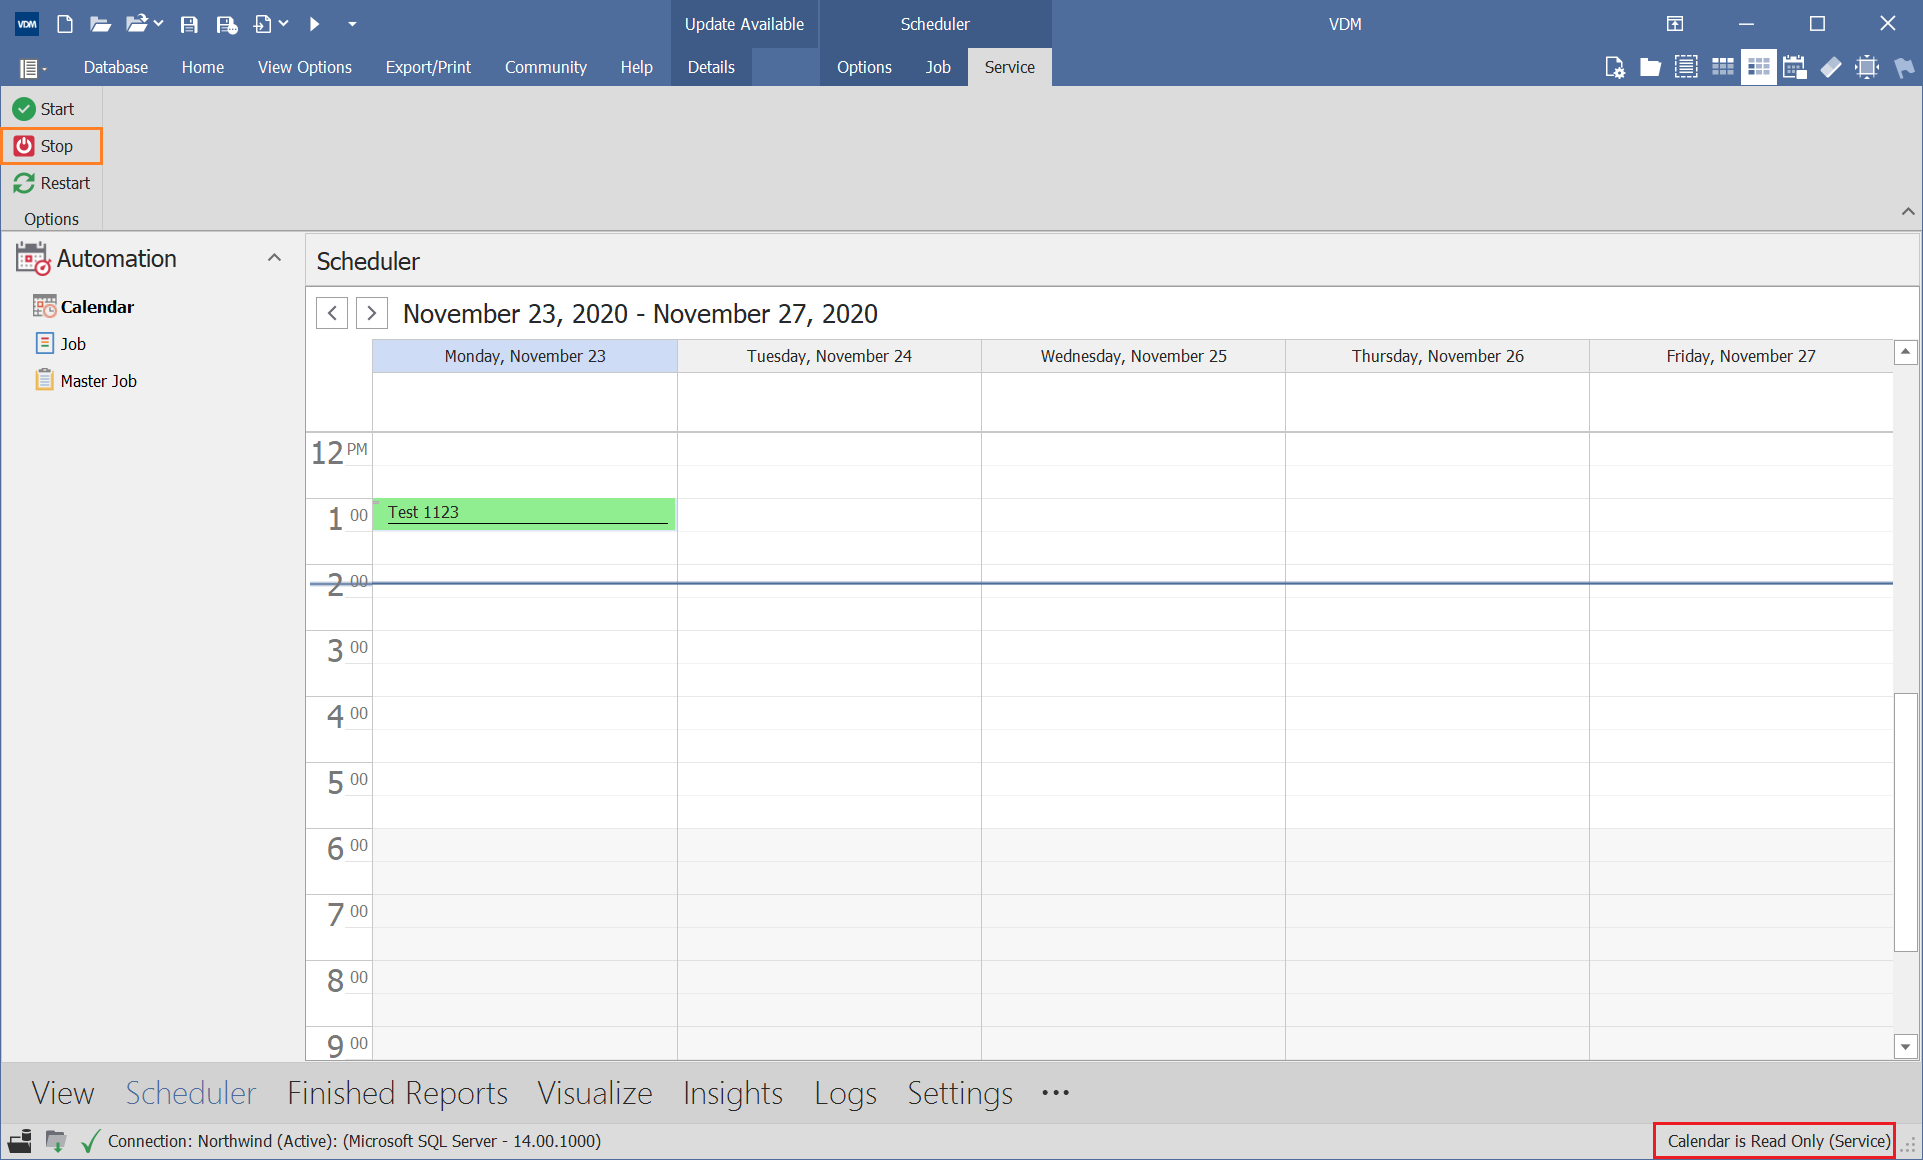Viewport: 1923px width, 1160px height.
Task: Restart the scheduler service
Action: coord(52,183)
